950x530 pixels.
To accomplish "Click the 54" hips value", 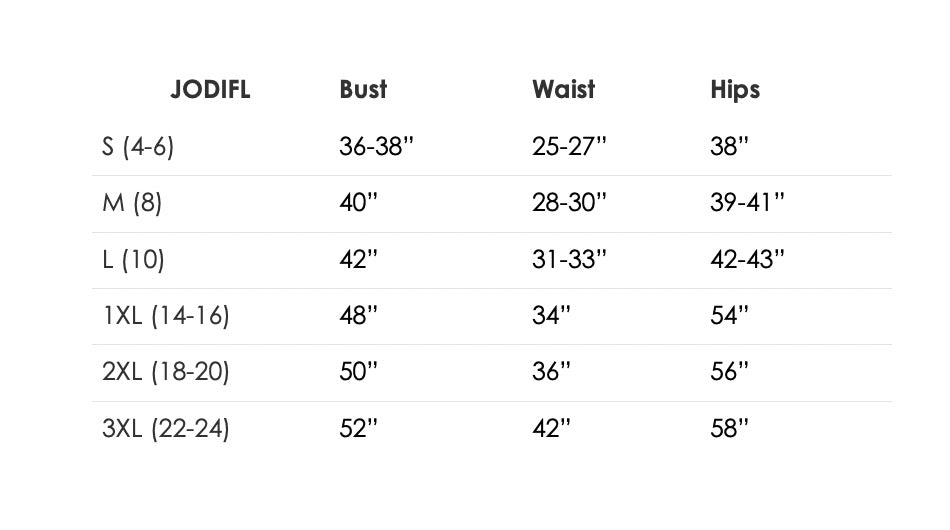I will tap(729, 316).
